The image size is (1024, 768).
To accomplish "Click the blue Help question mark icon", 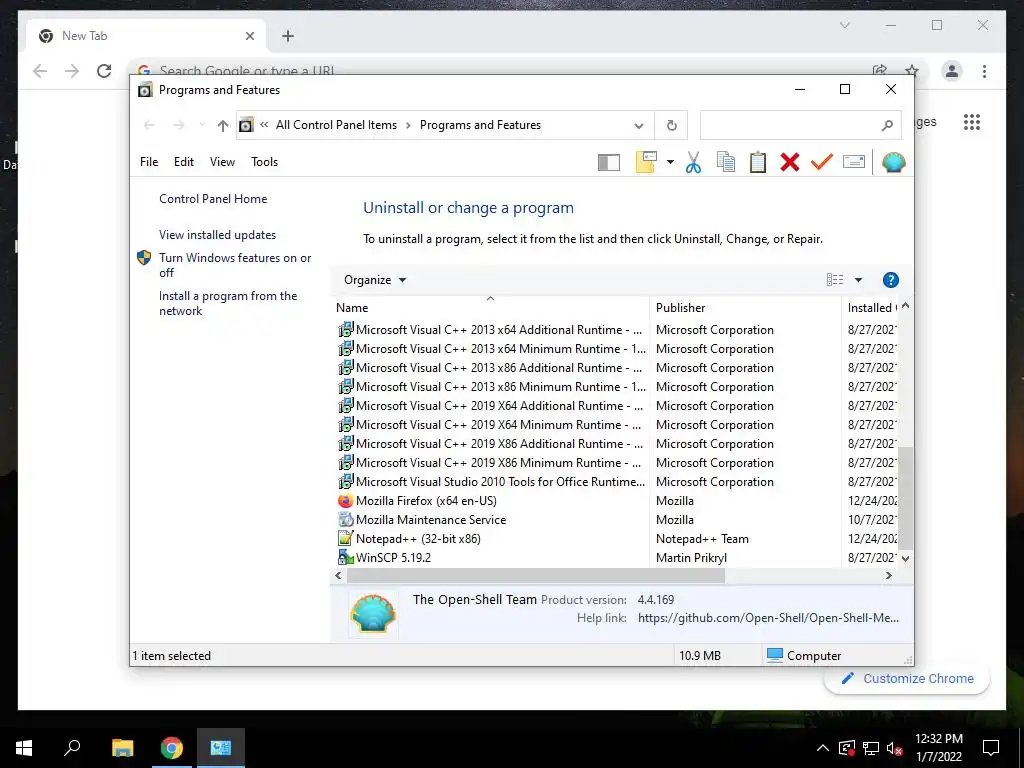I will [x=890, y=280].
